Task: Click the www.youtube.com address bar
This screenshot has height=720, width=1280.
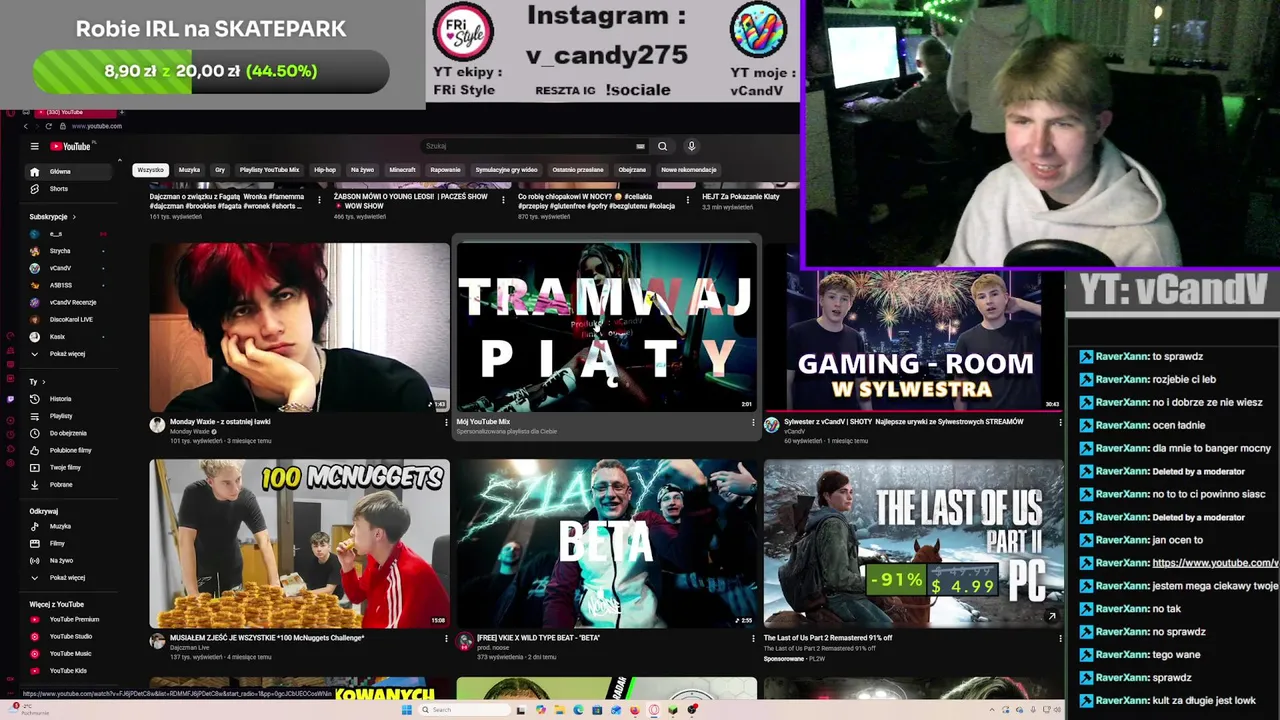Action: (x=97, y=126)
